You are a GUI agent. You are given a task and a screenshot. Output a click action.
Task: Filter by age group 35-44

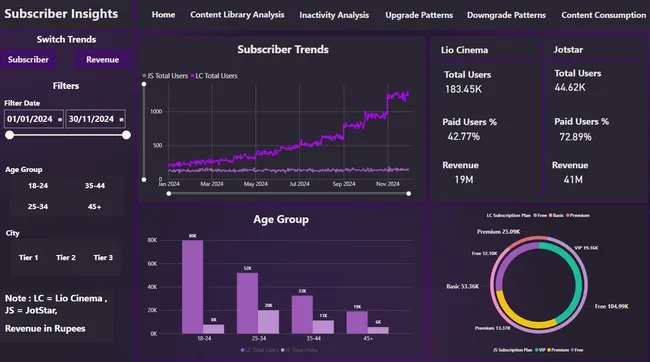[x=95, y=186]
